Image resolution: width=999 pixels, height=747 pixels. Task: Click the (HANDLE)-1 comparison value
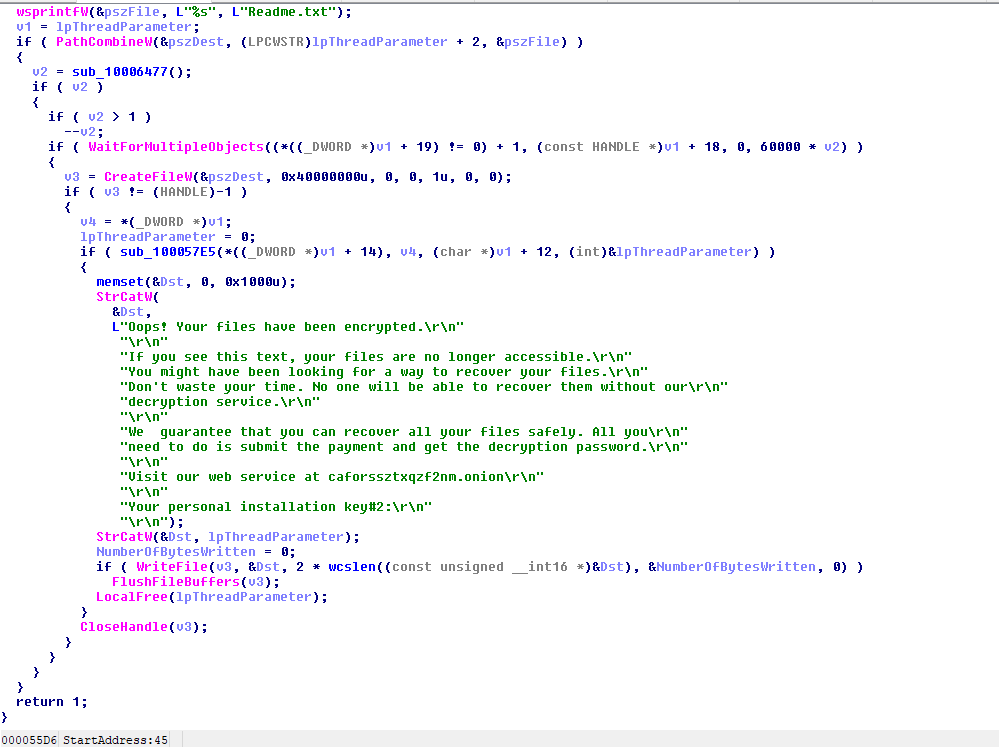coord(192,192)
